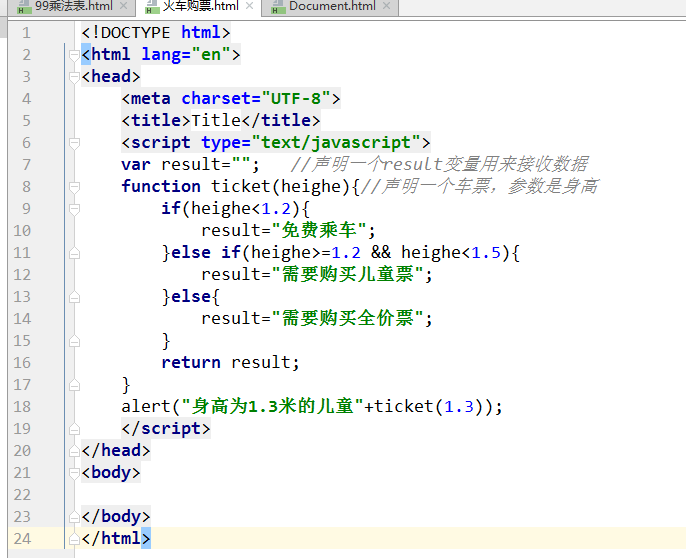
Task: Click line number 22 in the gutter
Action: [22, 495]
